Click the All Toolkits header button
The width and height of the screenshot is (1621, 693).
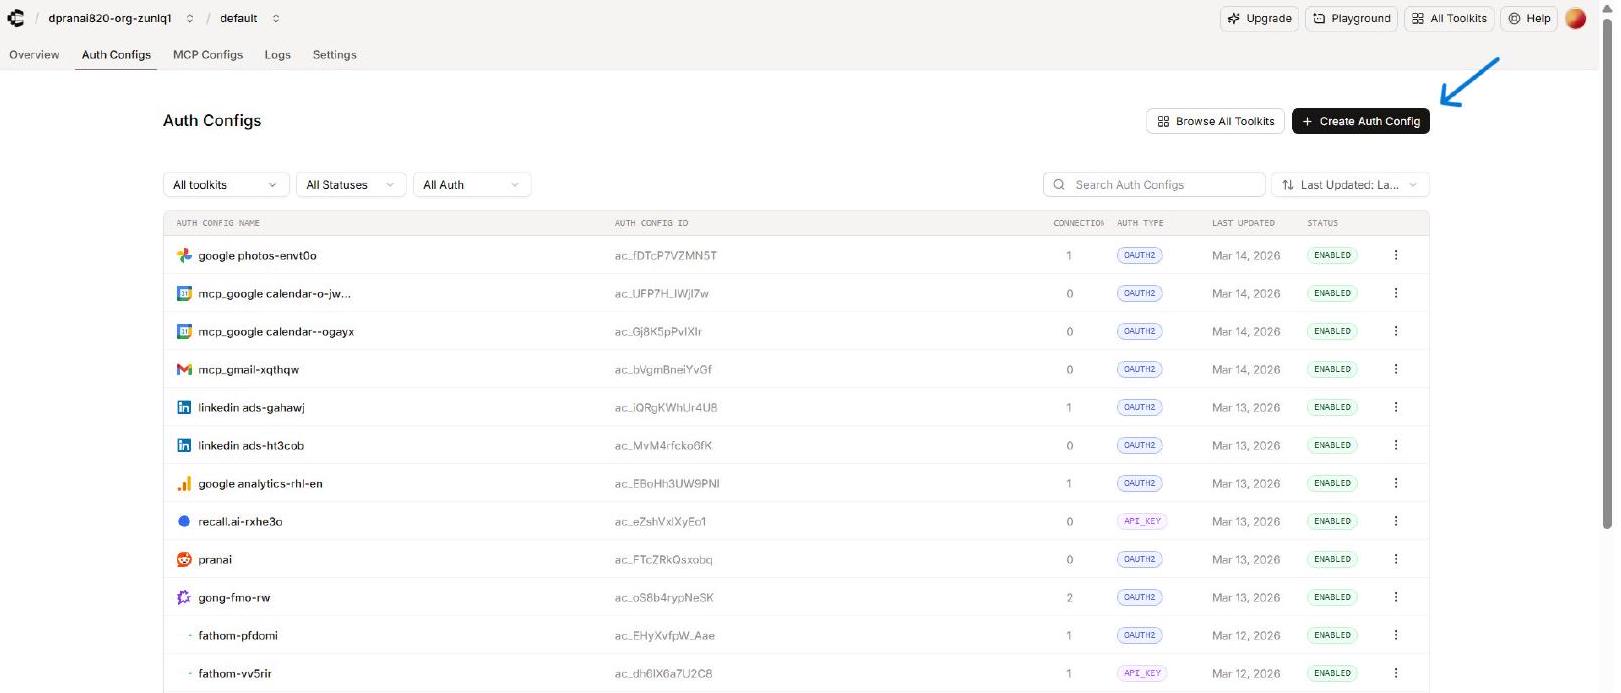click(1449, 18)
